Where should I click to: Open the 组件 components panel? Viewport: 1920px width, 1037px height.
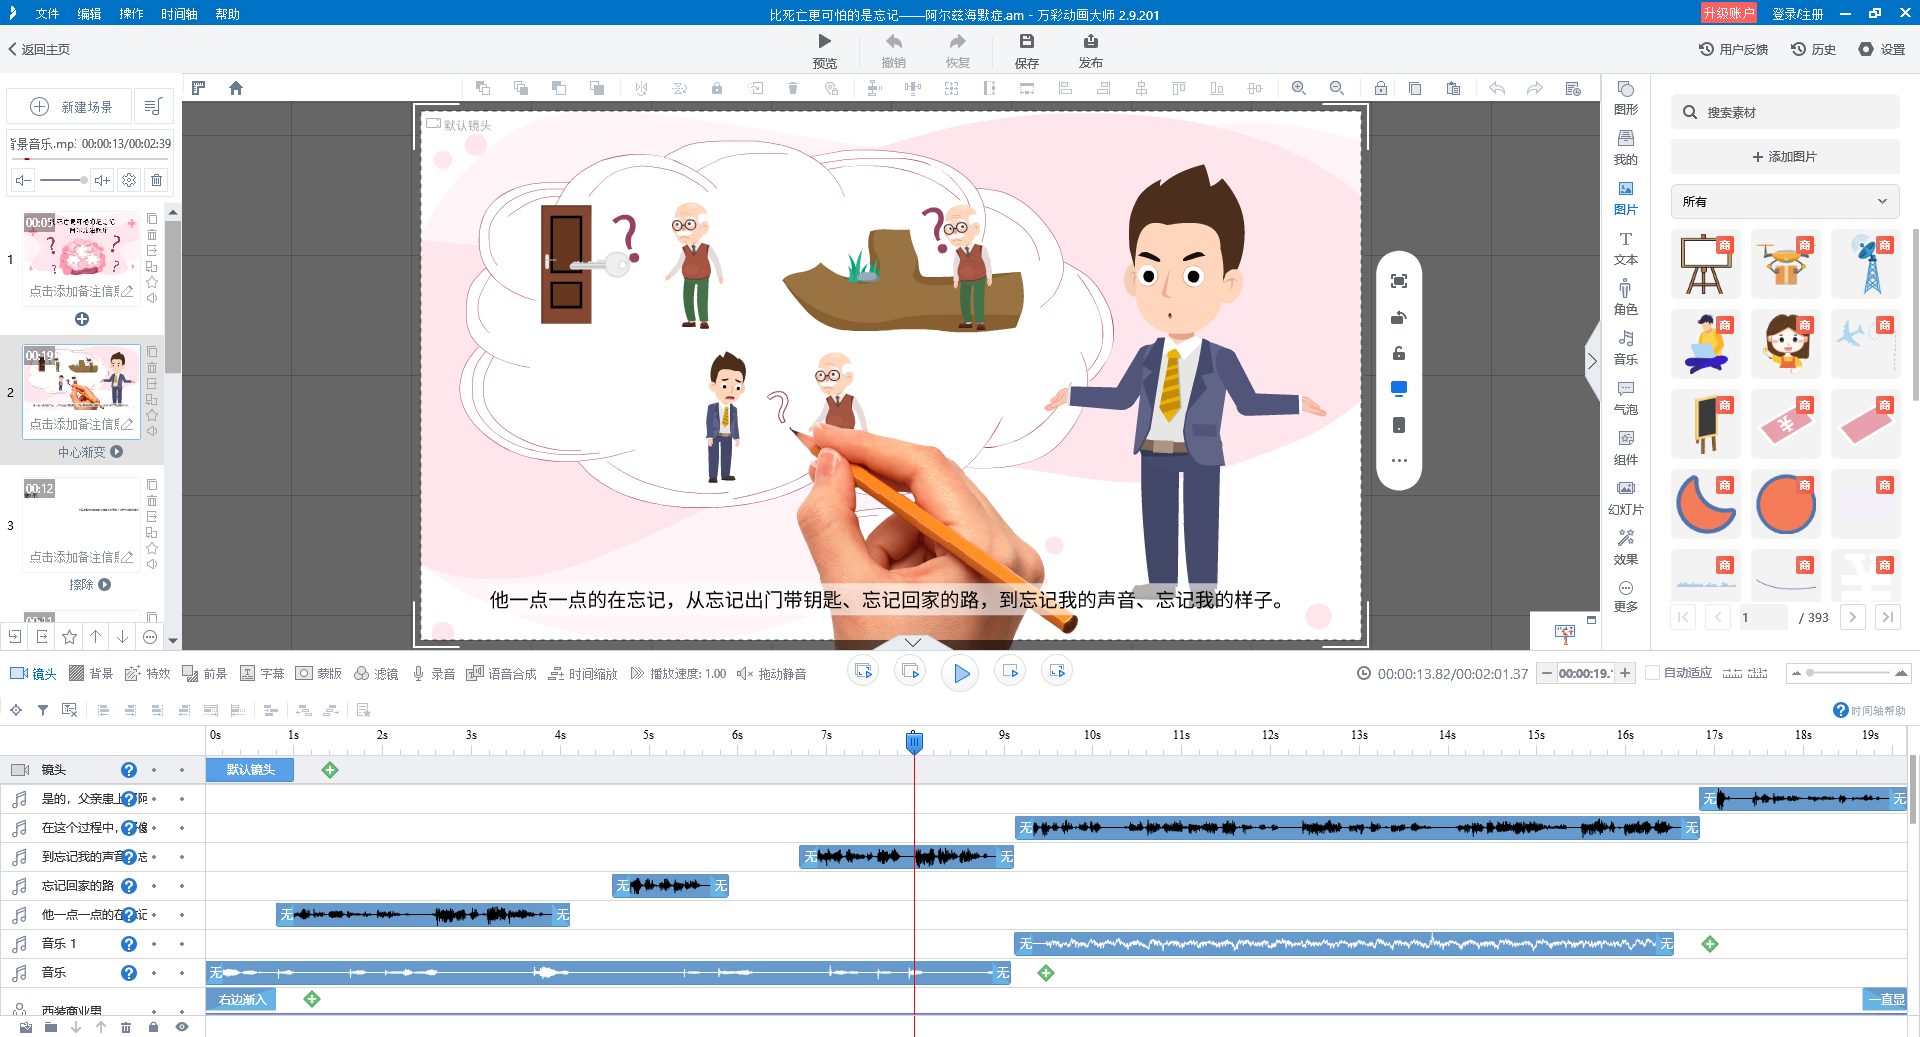[x=1625, y=447]
